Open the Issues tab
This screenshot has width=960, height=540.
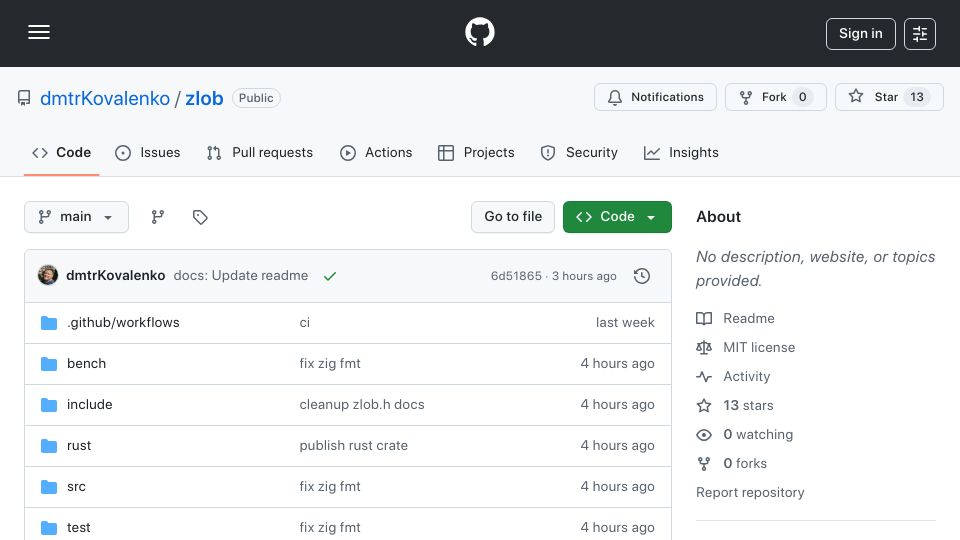(x=148, y=152)
